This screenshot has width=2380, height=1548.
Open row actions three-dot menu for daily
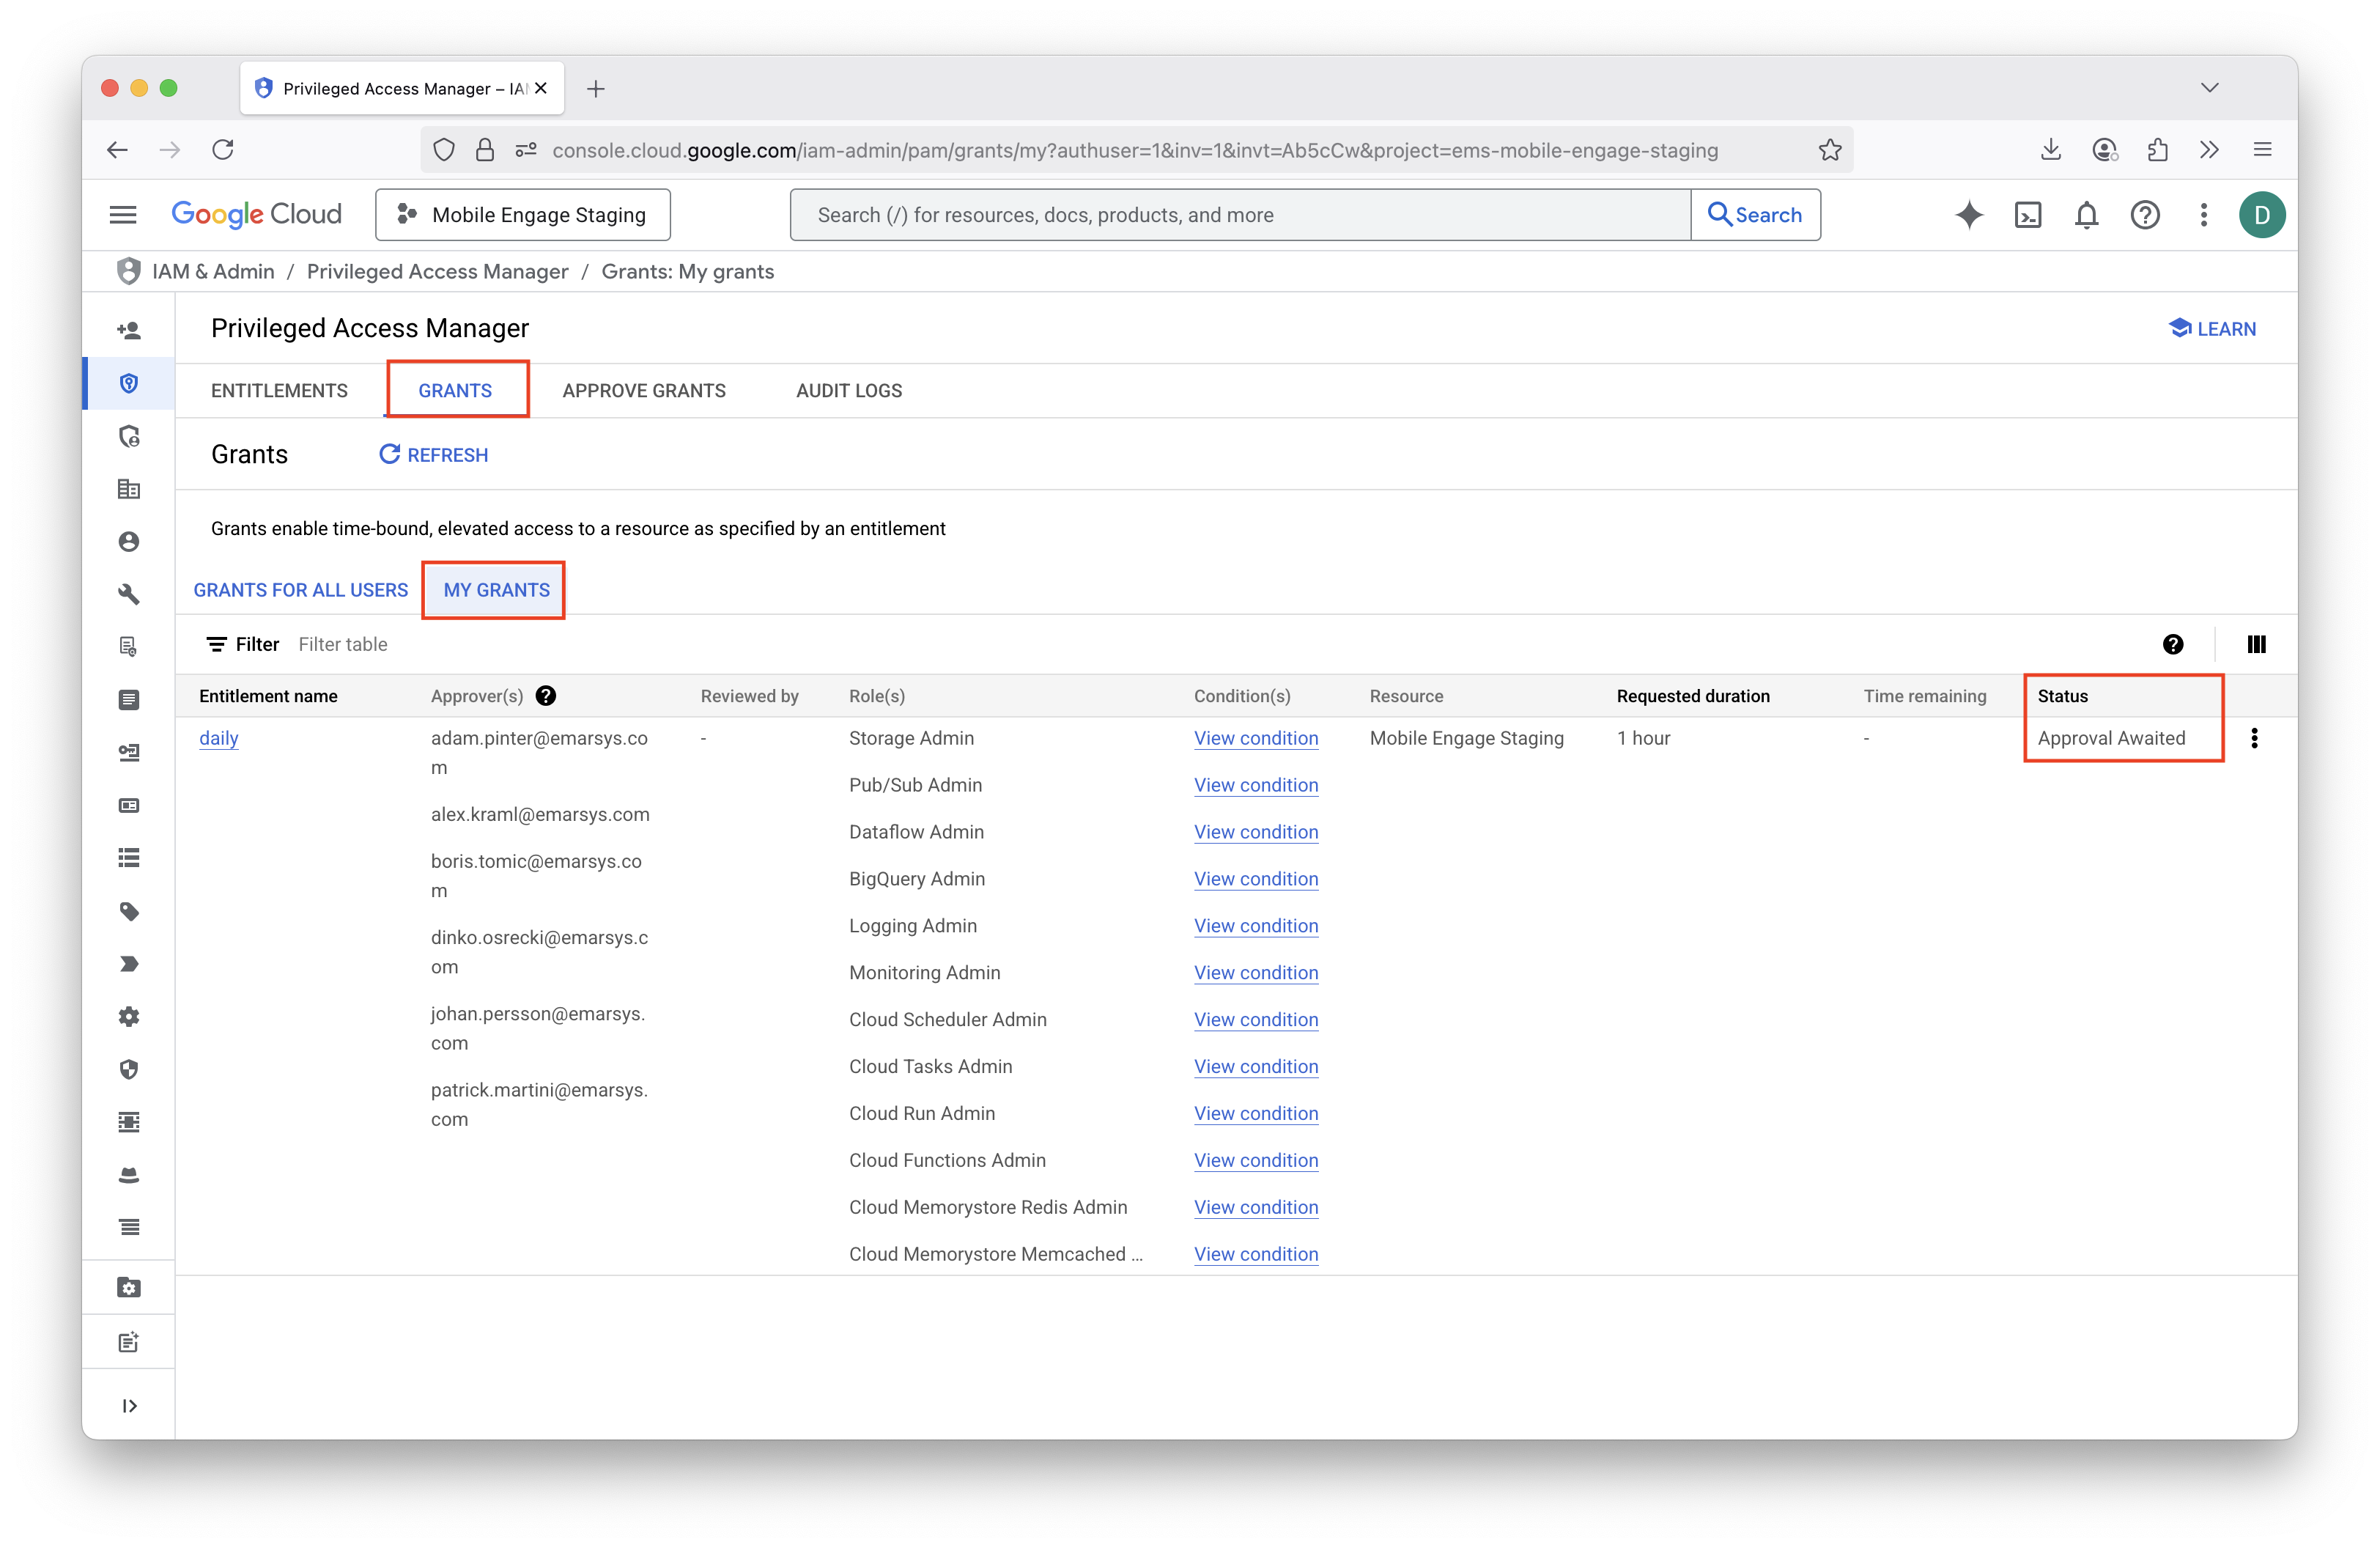point(2254,738)
